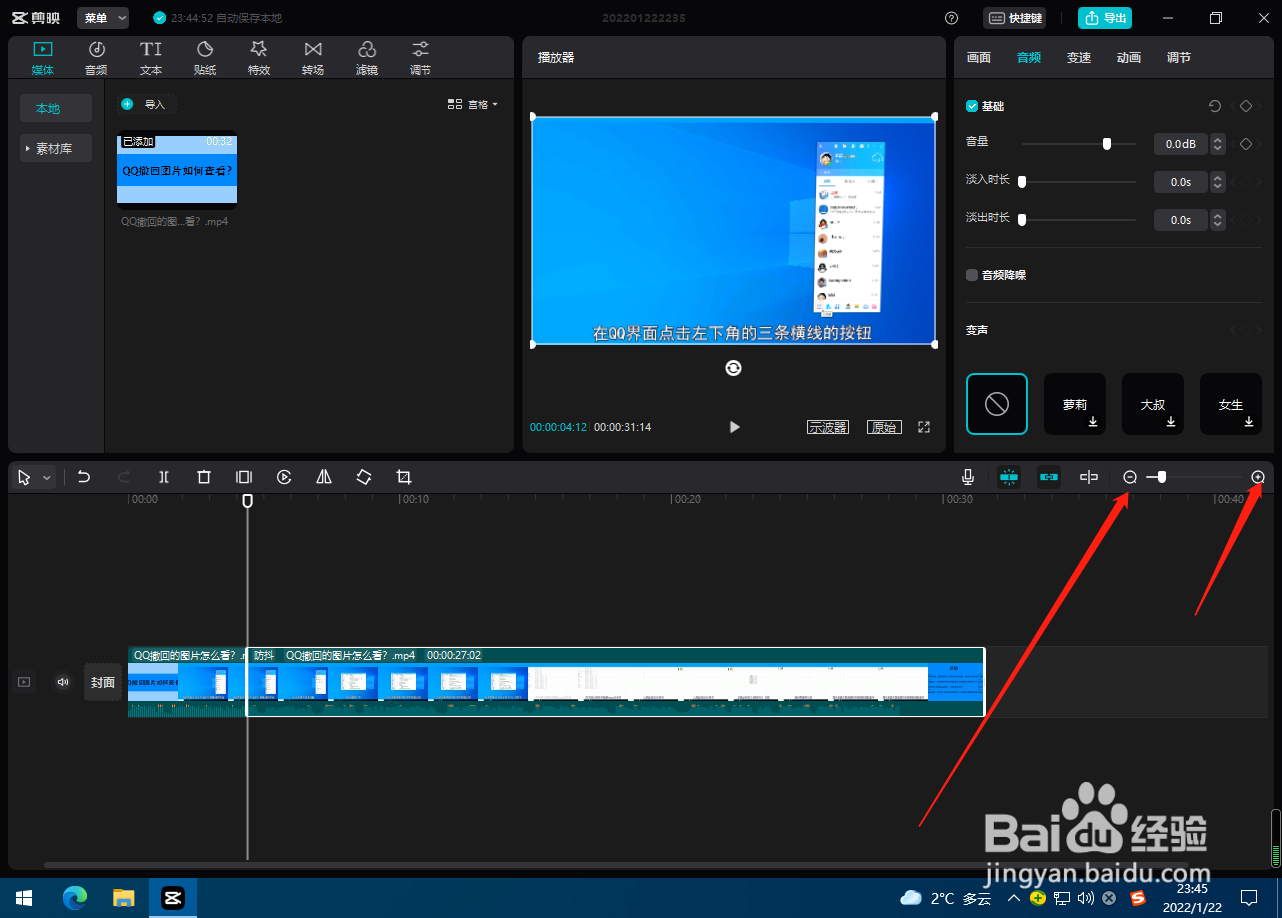Add keyframe for 基础 section
The image size is (1282, 918).
pyautogui.click(x=1246, y=106)
